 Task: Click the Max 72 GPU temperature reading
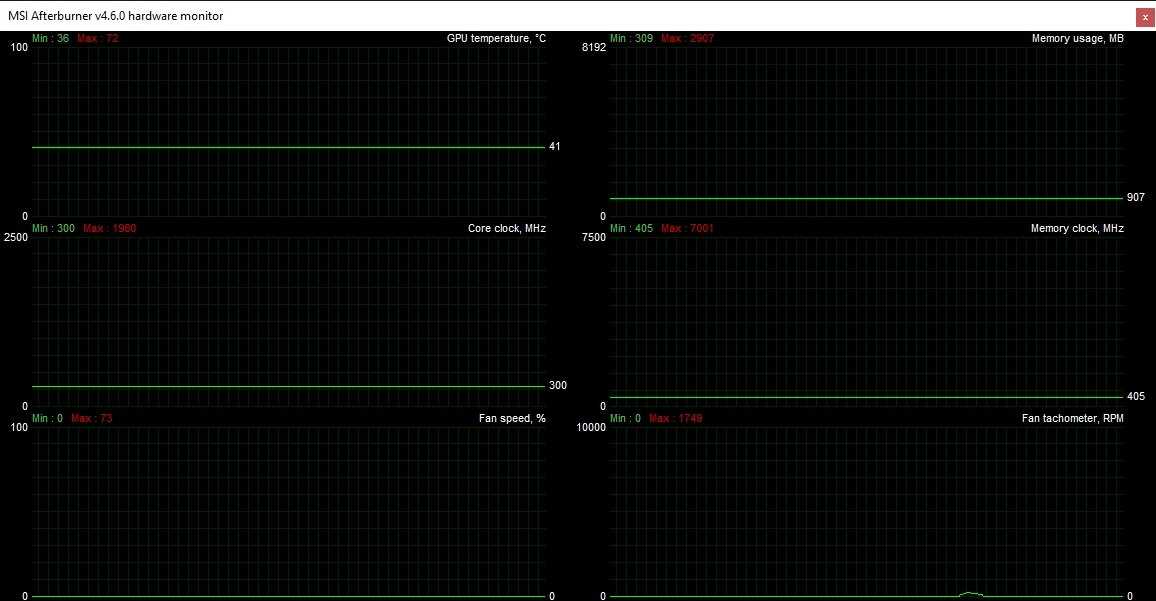tap(97, 38)
